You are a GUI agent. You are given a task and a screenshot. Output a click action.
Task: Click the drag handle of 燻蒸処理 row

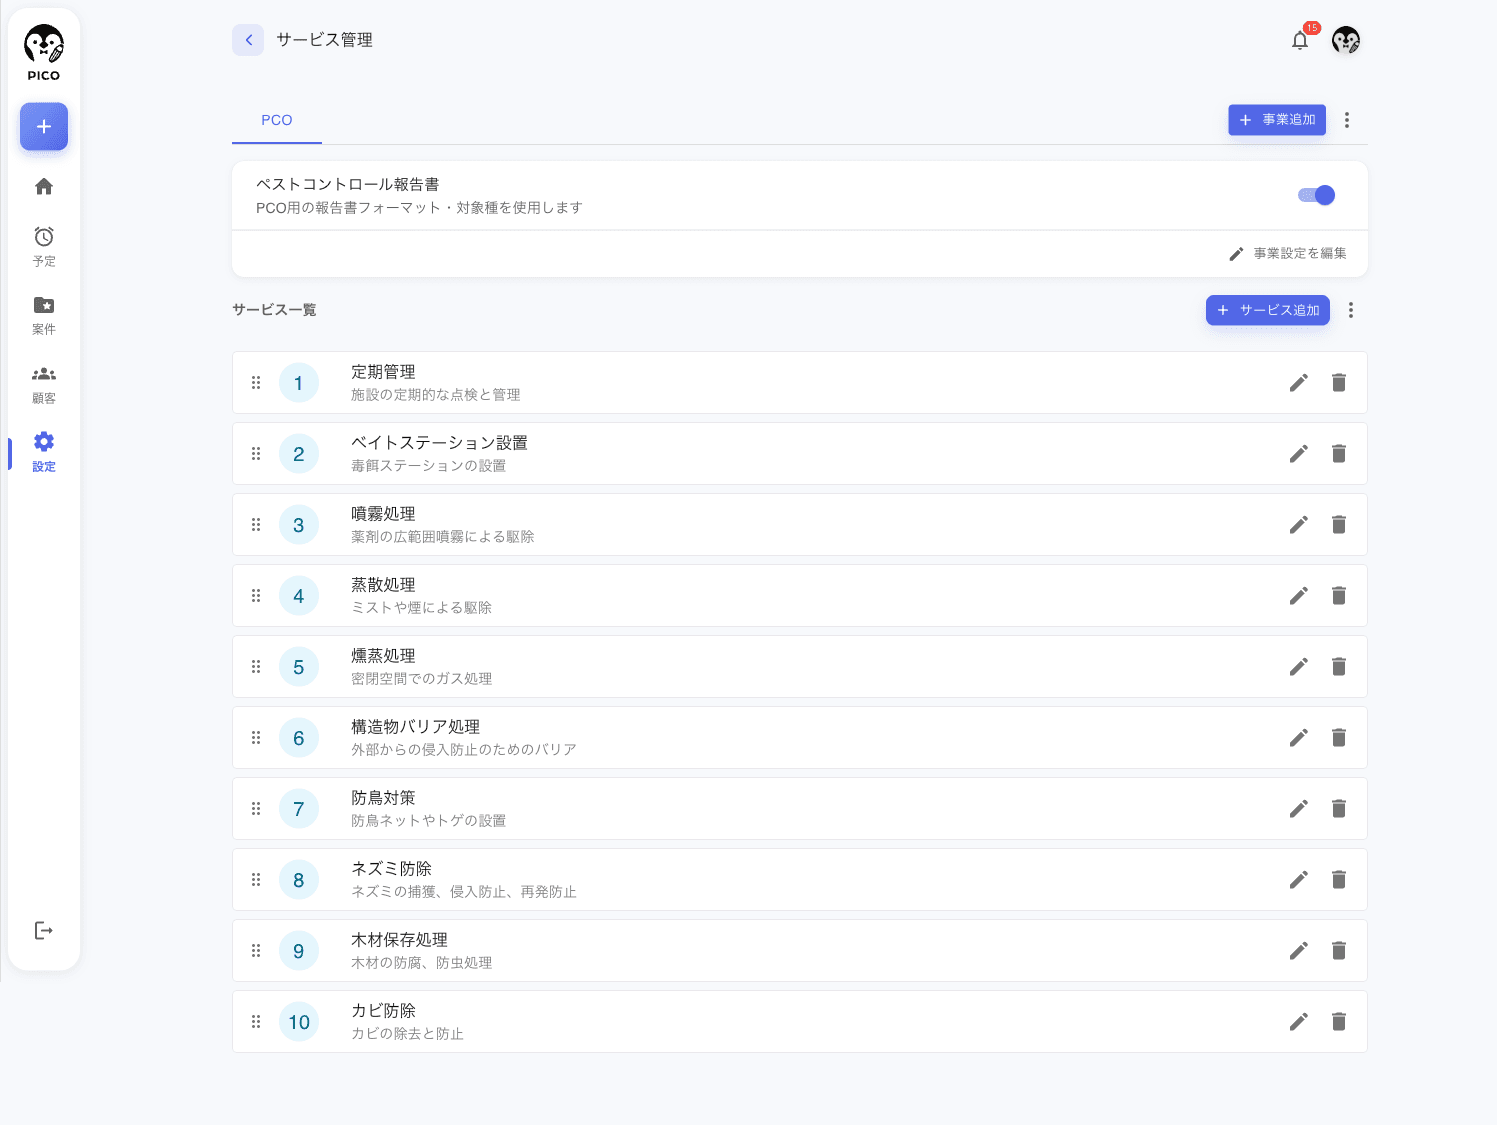256,667
